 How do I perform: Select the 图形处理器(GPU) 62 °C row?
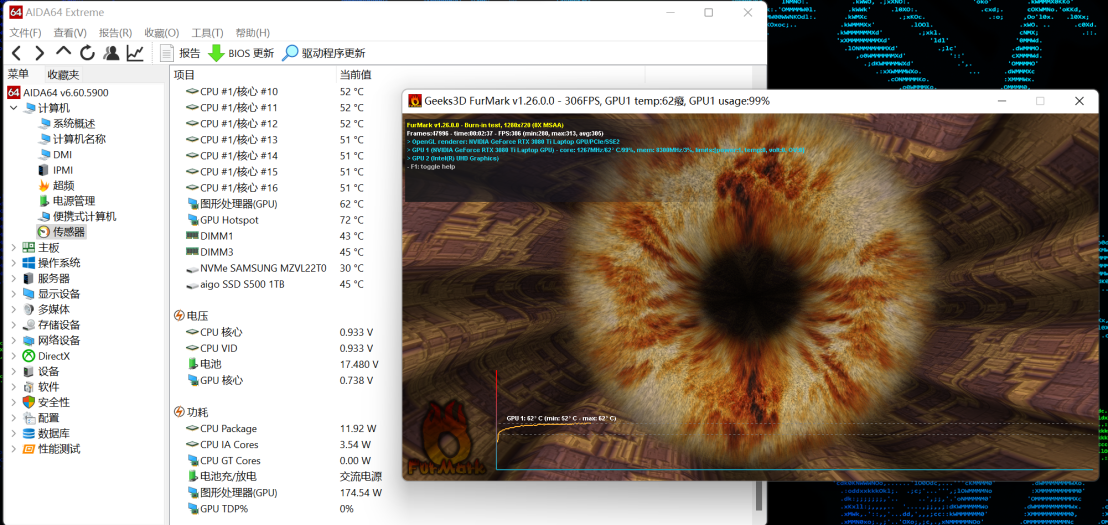click(x=286, y=204)
